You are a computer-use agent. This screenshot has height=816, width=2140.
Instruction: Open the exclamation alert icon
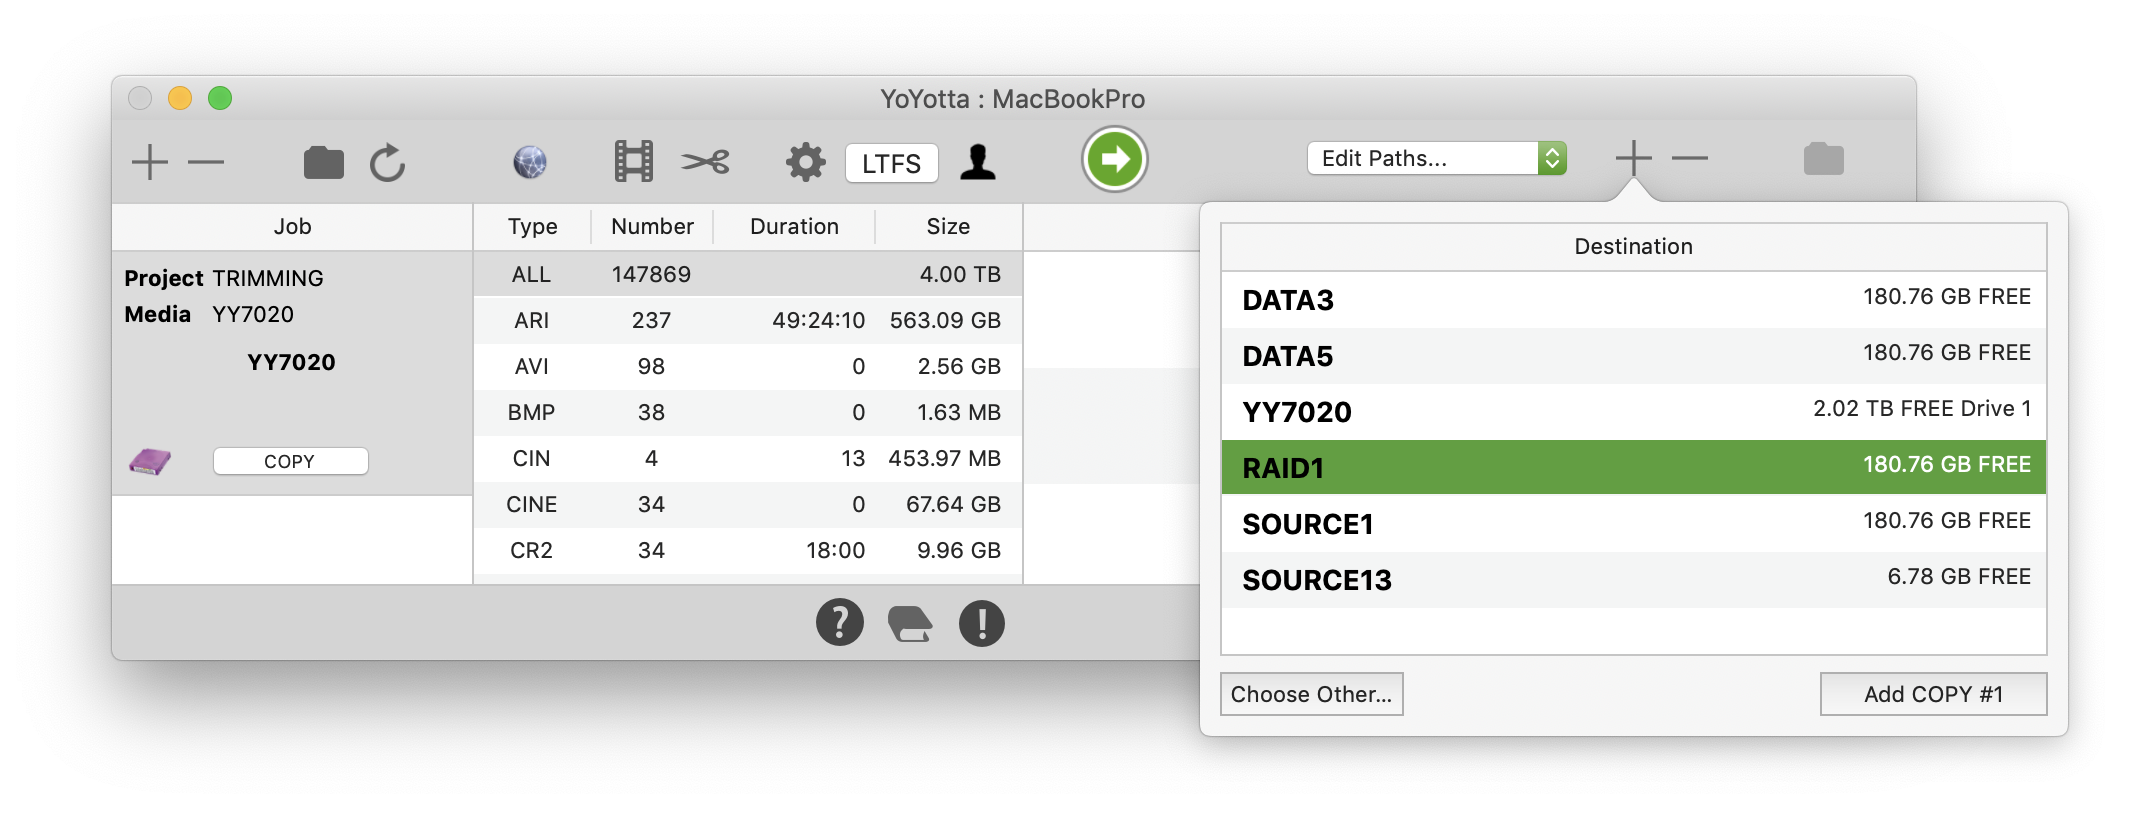tap(982, 623)
